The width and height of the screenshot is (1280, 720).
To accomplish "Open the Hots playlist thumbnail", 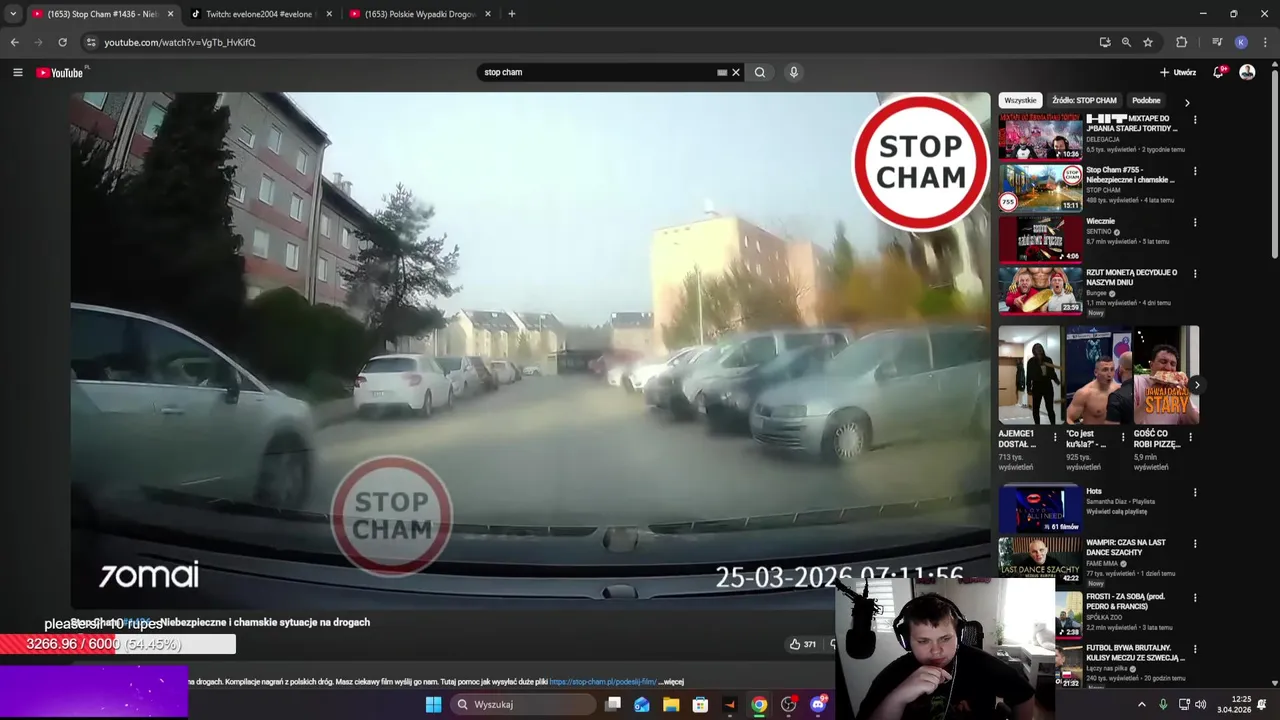I will tap(1040, 509).
